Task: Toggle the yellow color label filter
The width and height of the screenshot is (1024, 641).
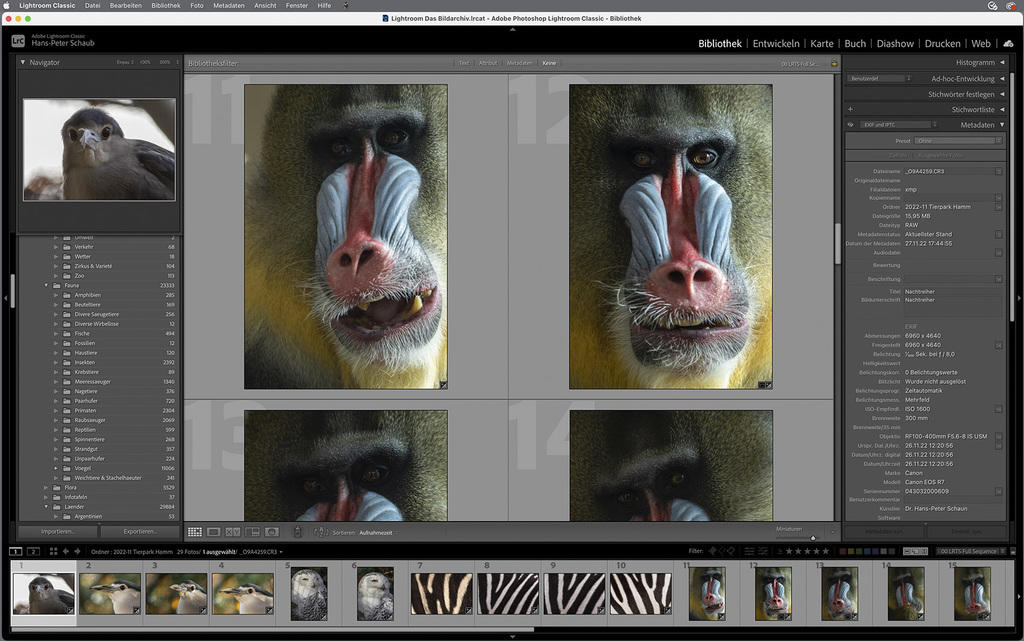Action: click(851, 551)
